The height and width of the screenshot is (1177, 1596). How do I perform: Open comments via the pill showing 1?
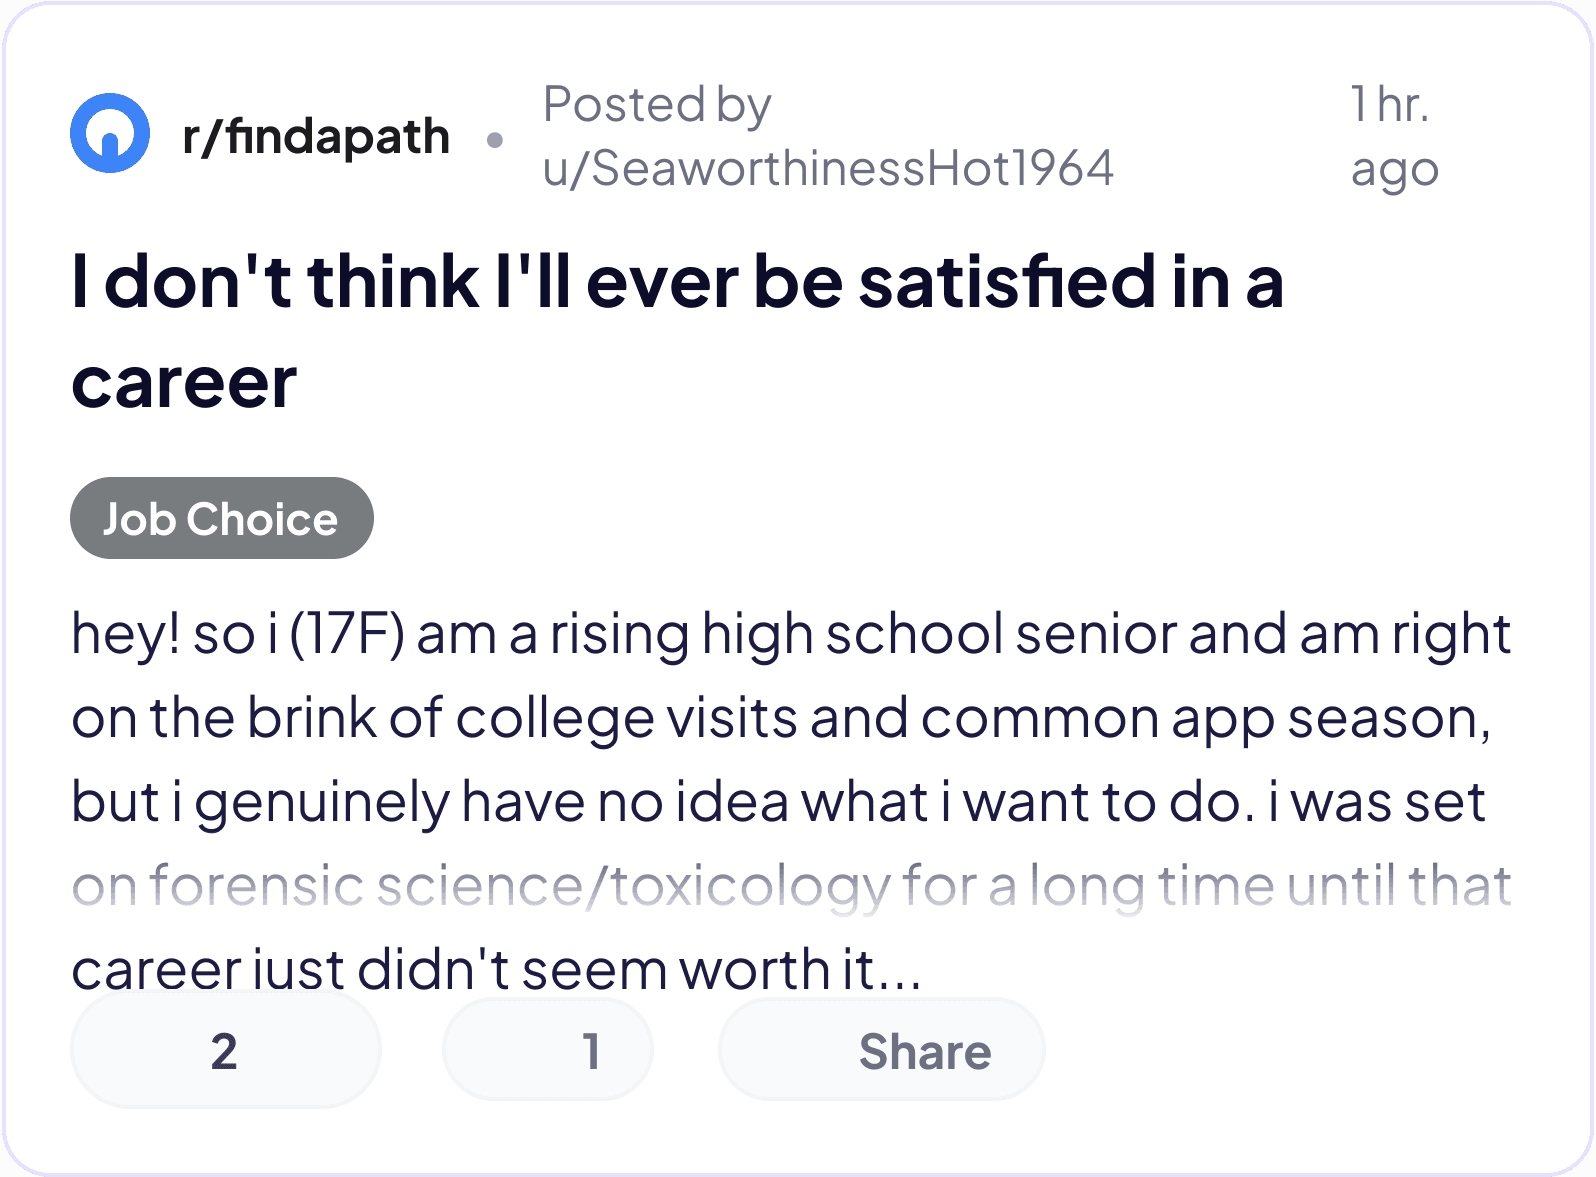tap(548, 1051)
